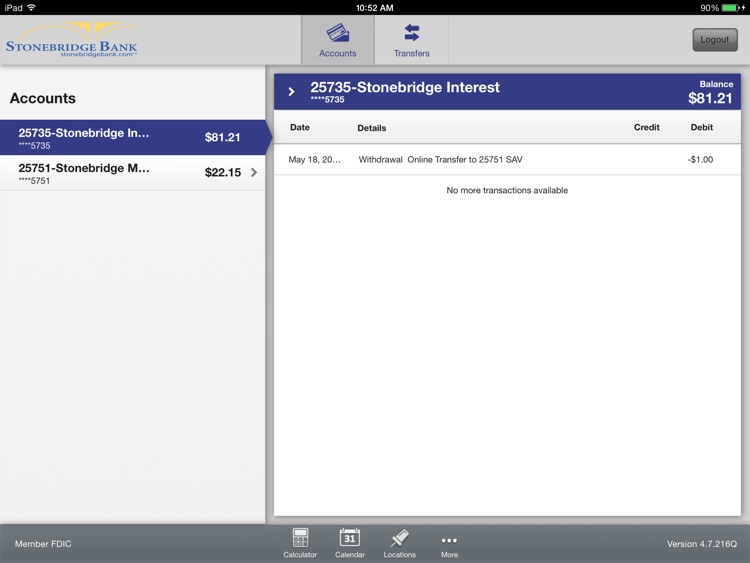This screenshot has height=563, width=750.
Task: Open the May 18 withdrawal transaction
Action: point(507,159)
